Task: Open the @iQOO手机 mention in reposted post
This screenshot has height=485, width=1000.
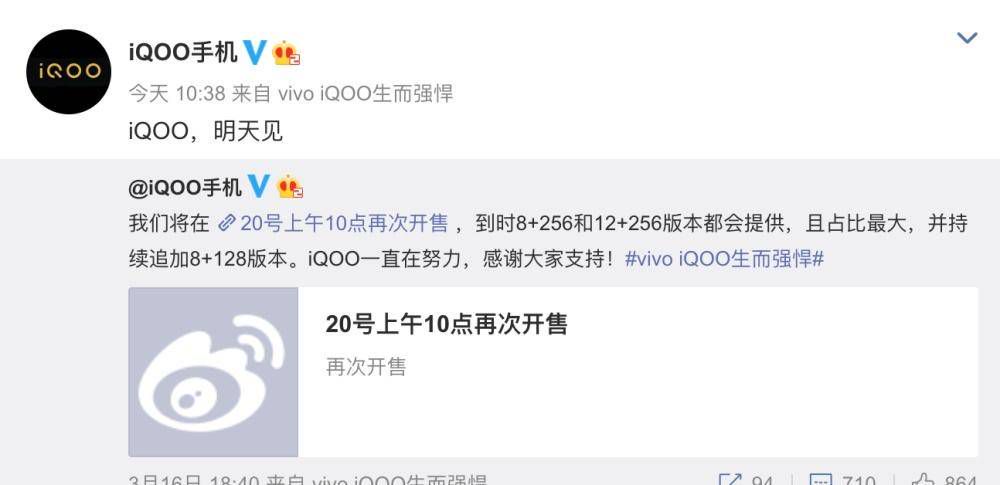Action: (185, 188)
